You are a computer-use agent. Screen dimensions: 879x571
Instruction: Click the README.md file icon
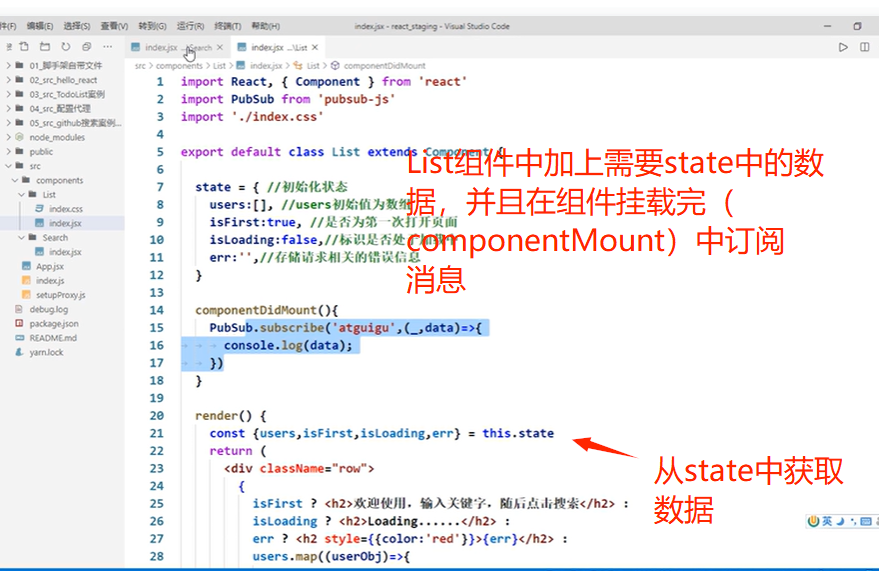[20, 338]
